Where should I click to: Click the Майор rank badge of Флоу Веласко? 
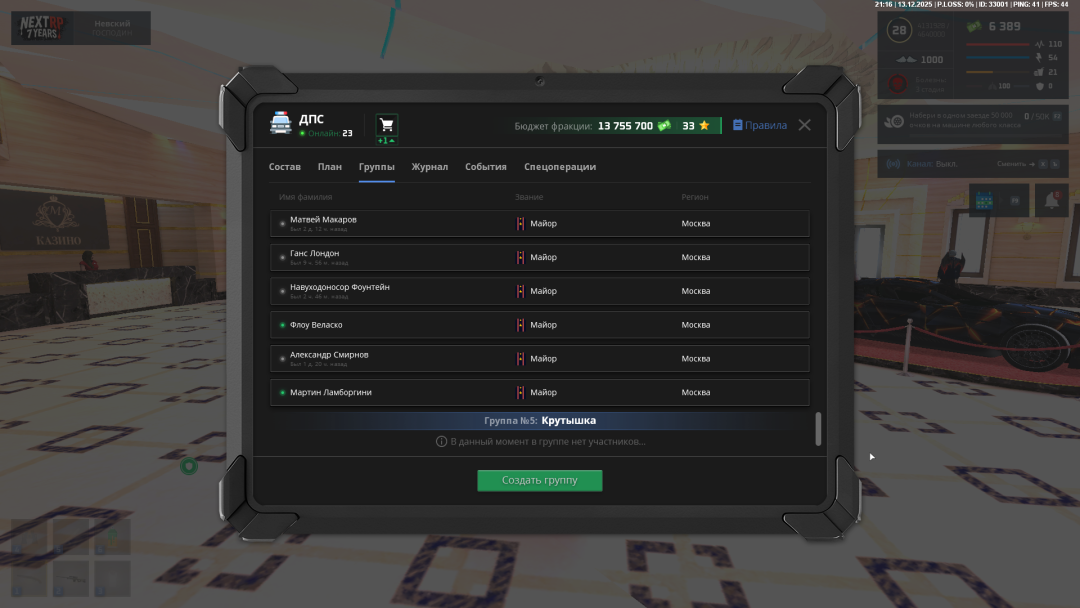[x=520, y=325]
